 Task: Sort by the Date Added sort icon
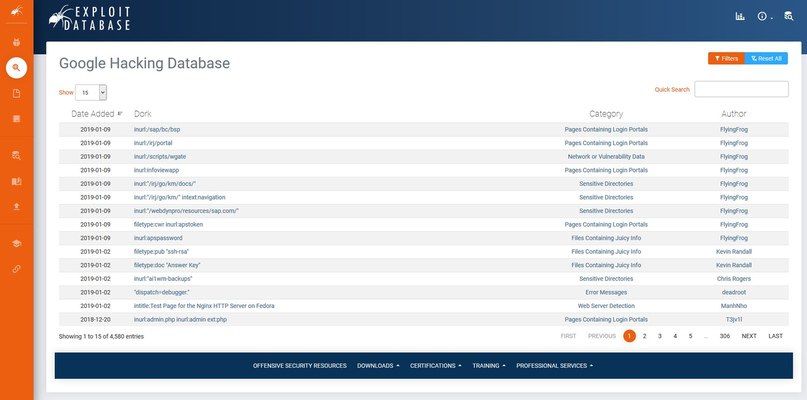pyautogui.click(x=120, y=114)
